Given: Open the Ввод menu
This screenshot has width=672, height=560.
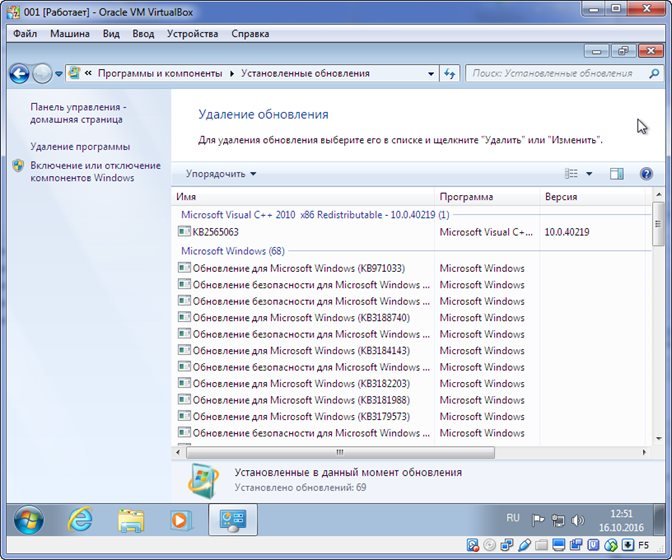Looking at the screenshot, I should (143, 34).
